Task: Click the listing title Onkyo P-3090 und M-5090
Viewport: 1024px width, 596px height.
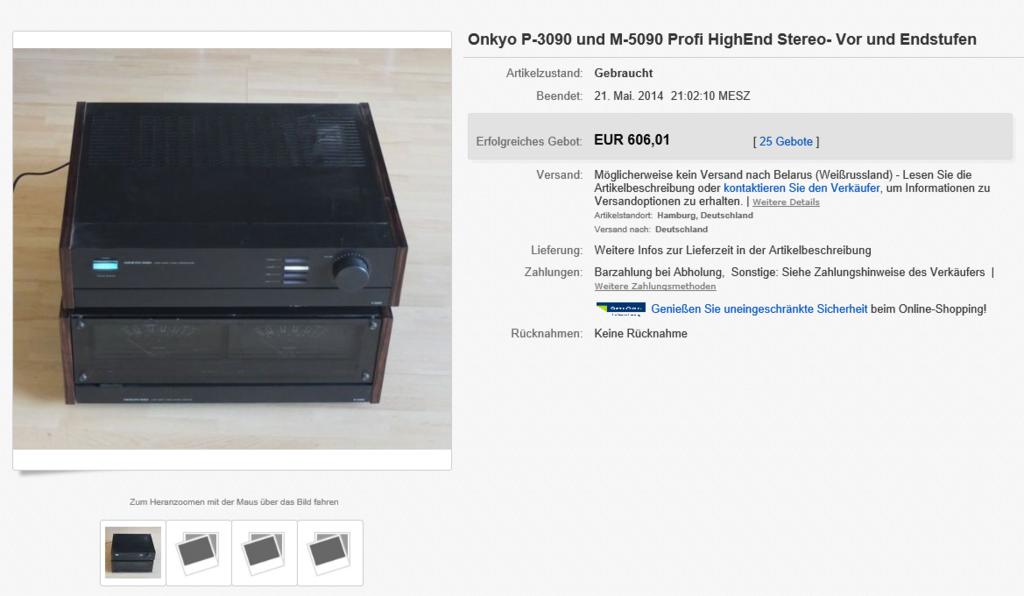Action: (x=722, y=39)
